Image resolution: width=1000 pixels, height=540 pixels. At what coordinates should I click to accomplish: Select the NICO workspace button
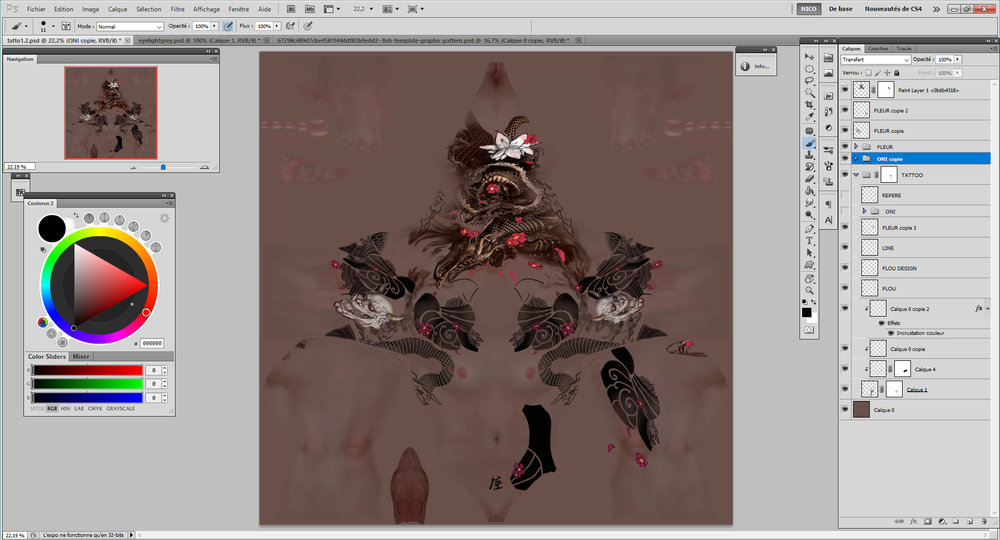click(x=809, y=9)
